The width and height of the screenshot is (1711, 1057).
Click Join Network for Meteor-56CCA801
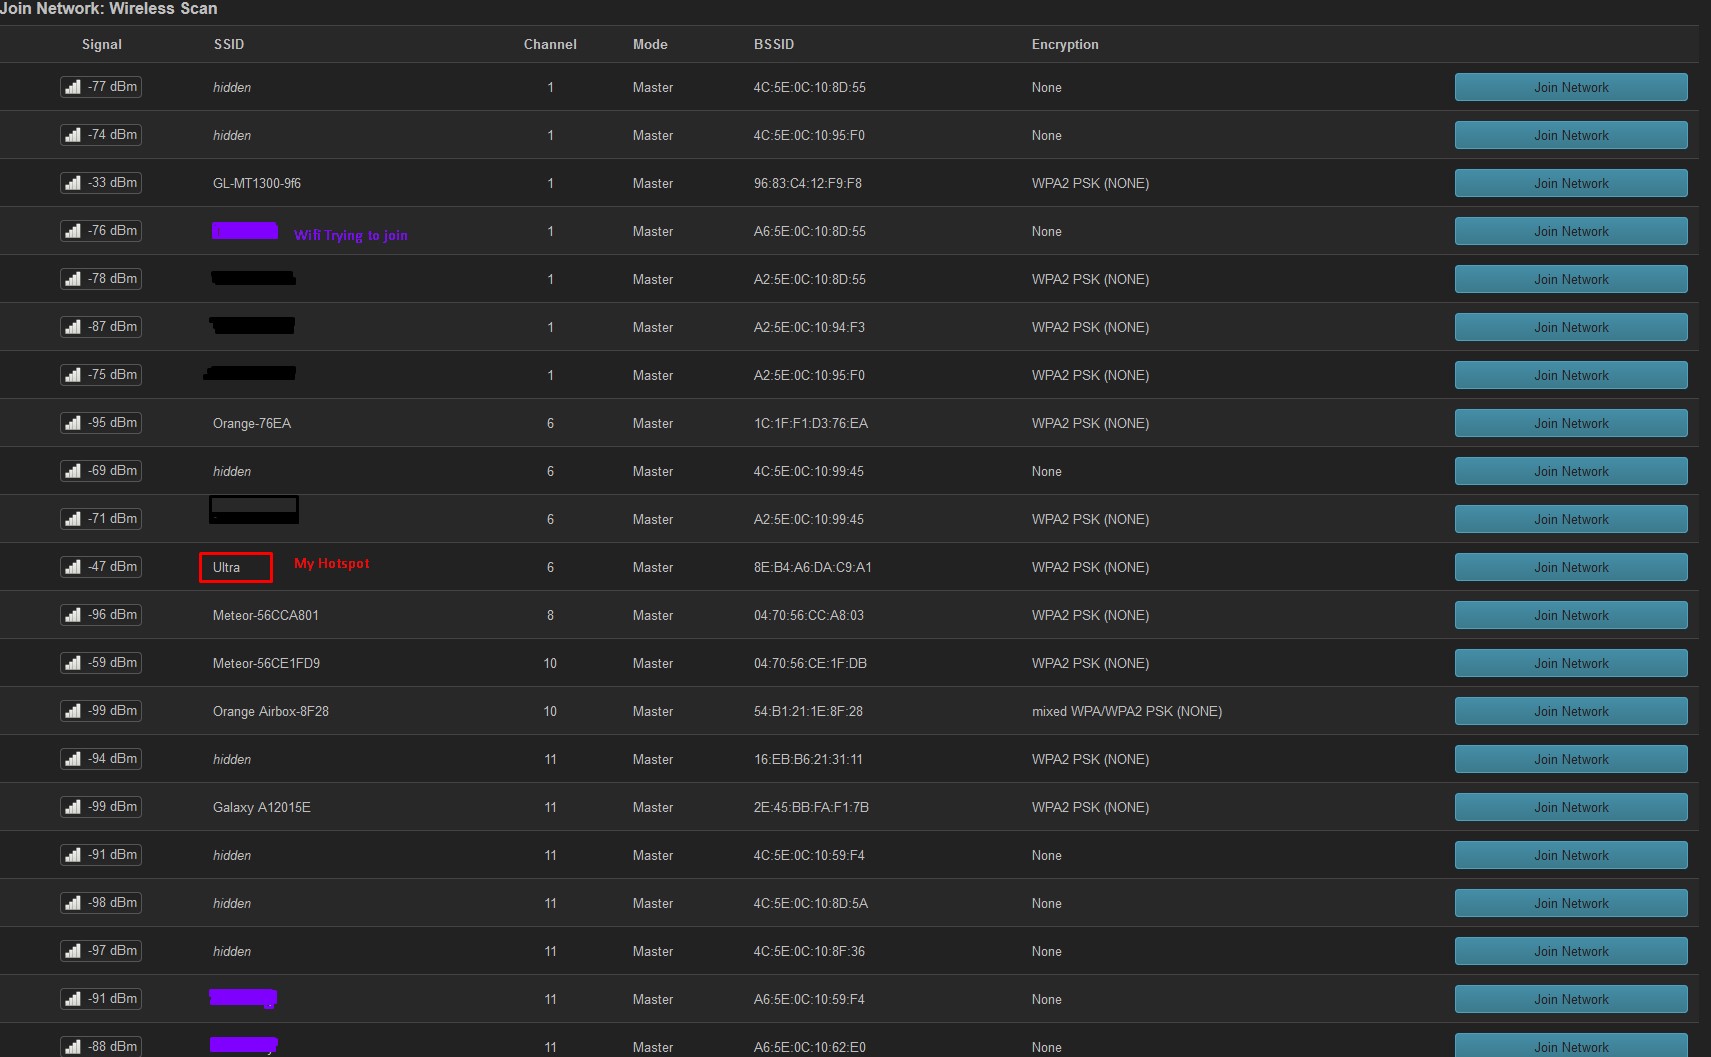[x=1570, y=615]
